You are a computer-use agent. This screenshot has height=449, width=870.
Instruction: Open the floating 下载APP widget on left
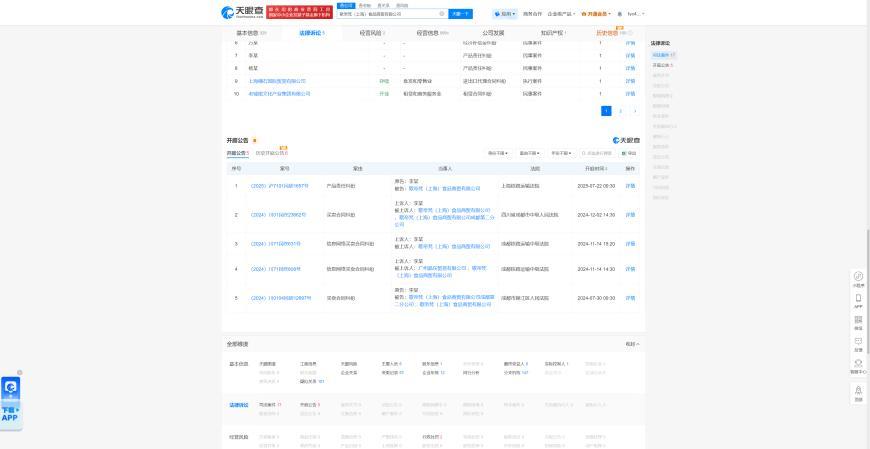pyautogui.click(x=11, y=403)
